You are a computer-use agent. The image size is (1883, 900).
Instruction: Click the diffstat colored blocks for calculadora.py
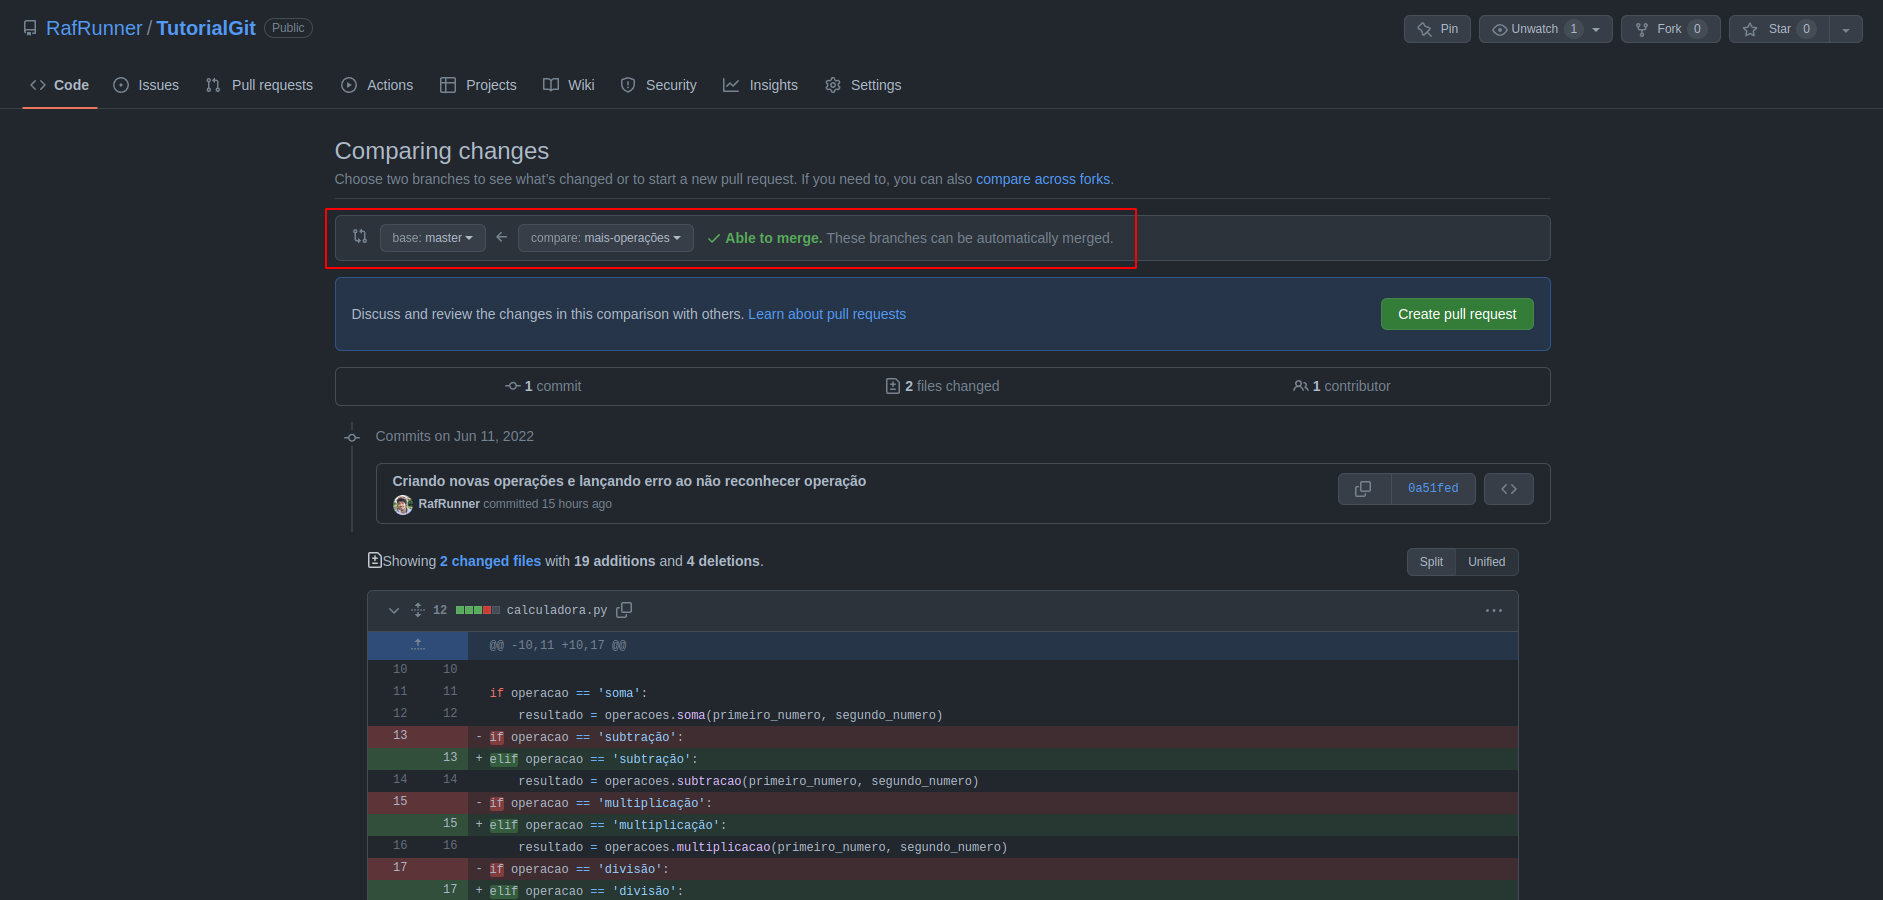[478, 610]
